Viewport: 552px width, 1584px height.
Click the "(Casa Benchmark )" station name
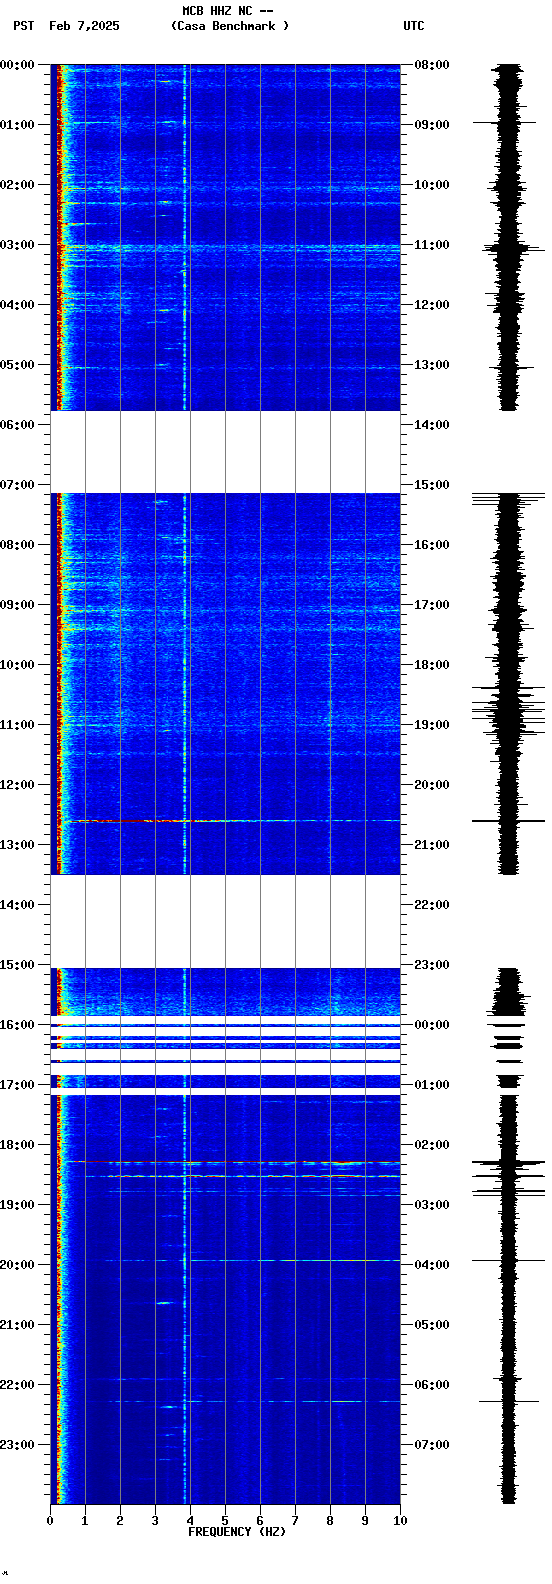coord(230,26)
